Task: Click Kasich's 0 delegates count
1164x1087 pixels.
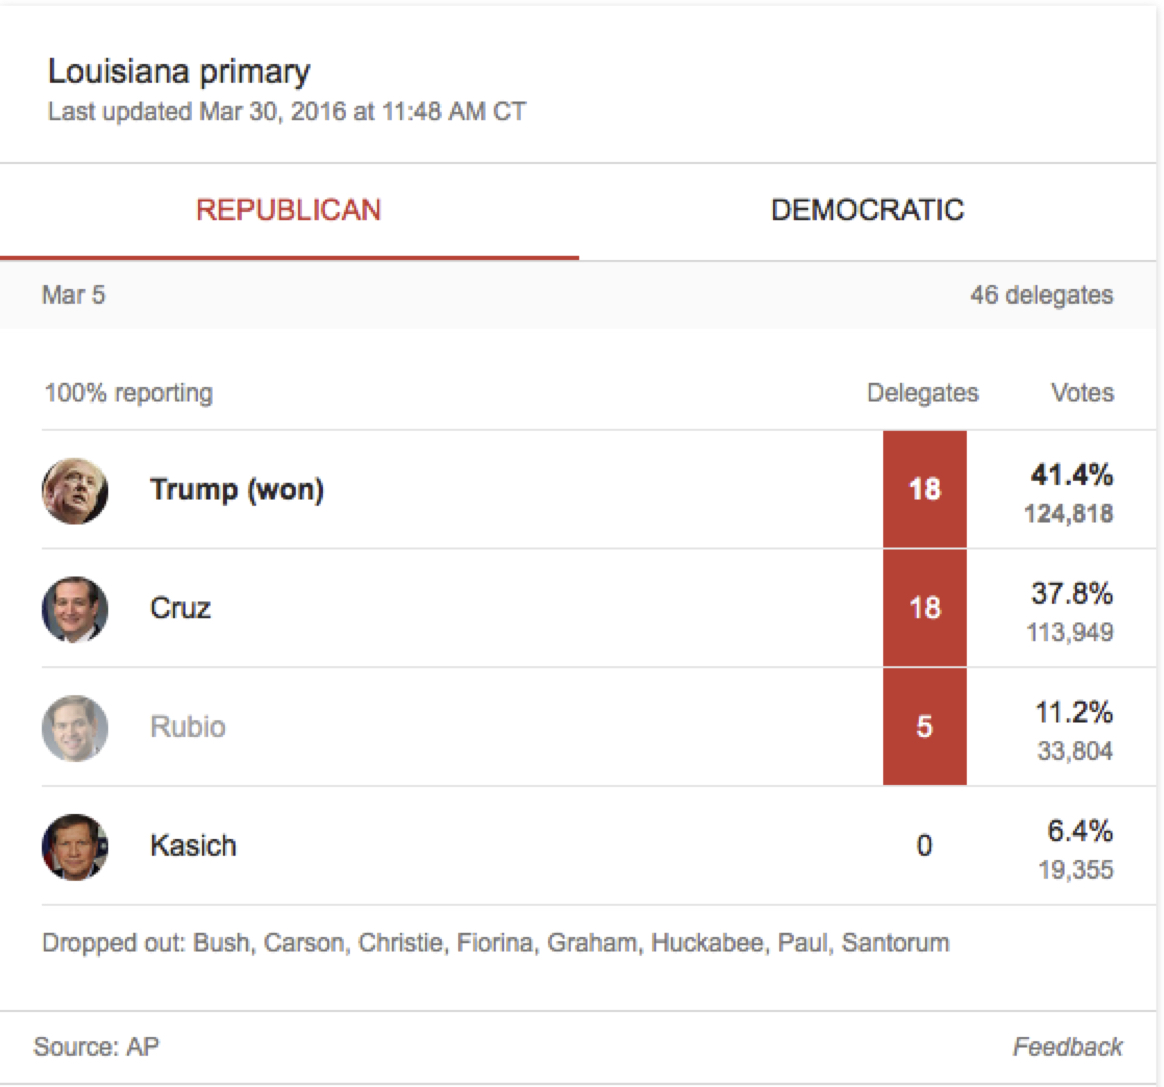Action: coord(924,846)
